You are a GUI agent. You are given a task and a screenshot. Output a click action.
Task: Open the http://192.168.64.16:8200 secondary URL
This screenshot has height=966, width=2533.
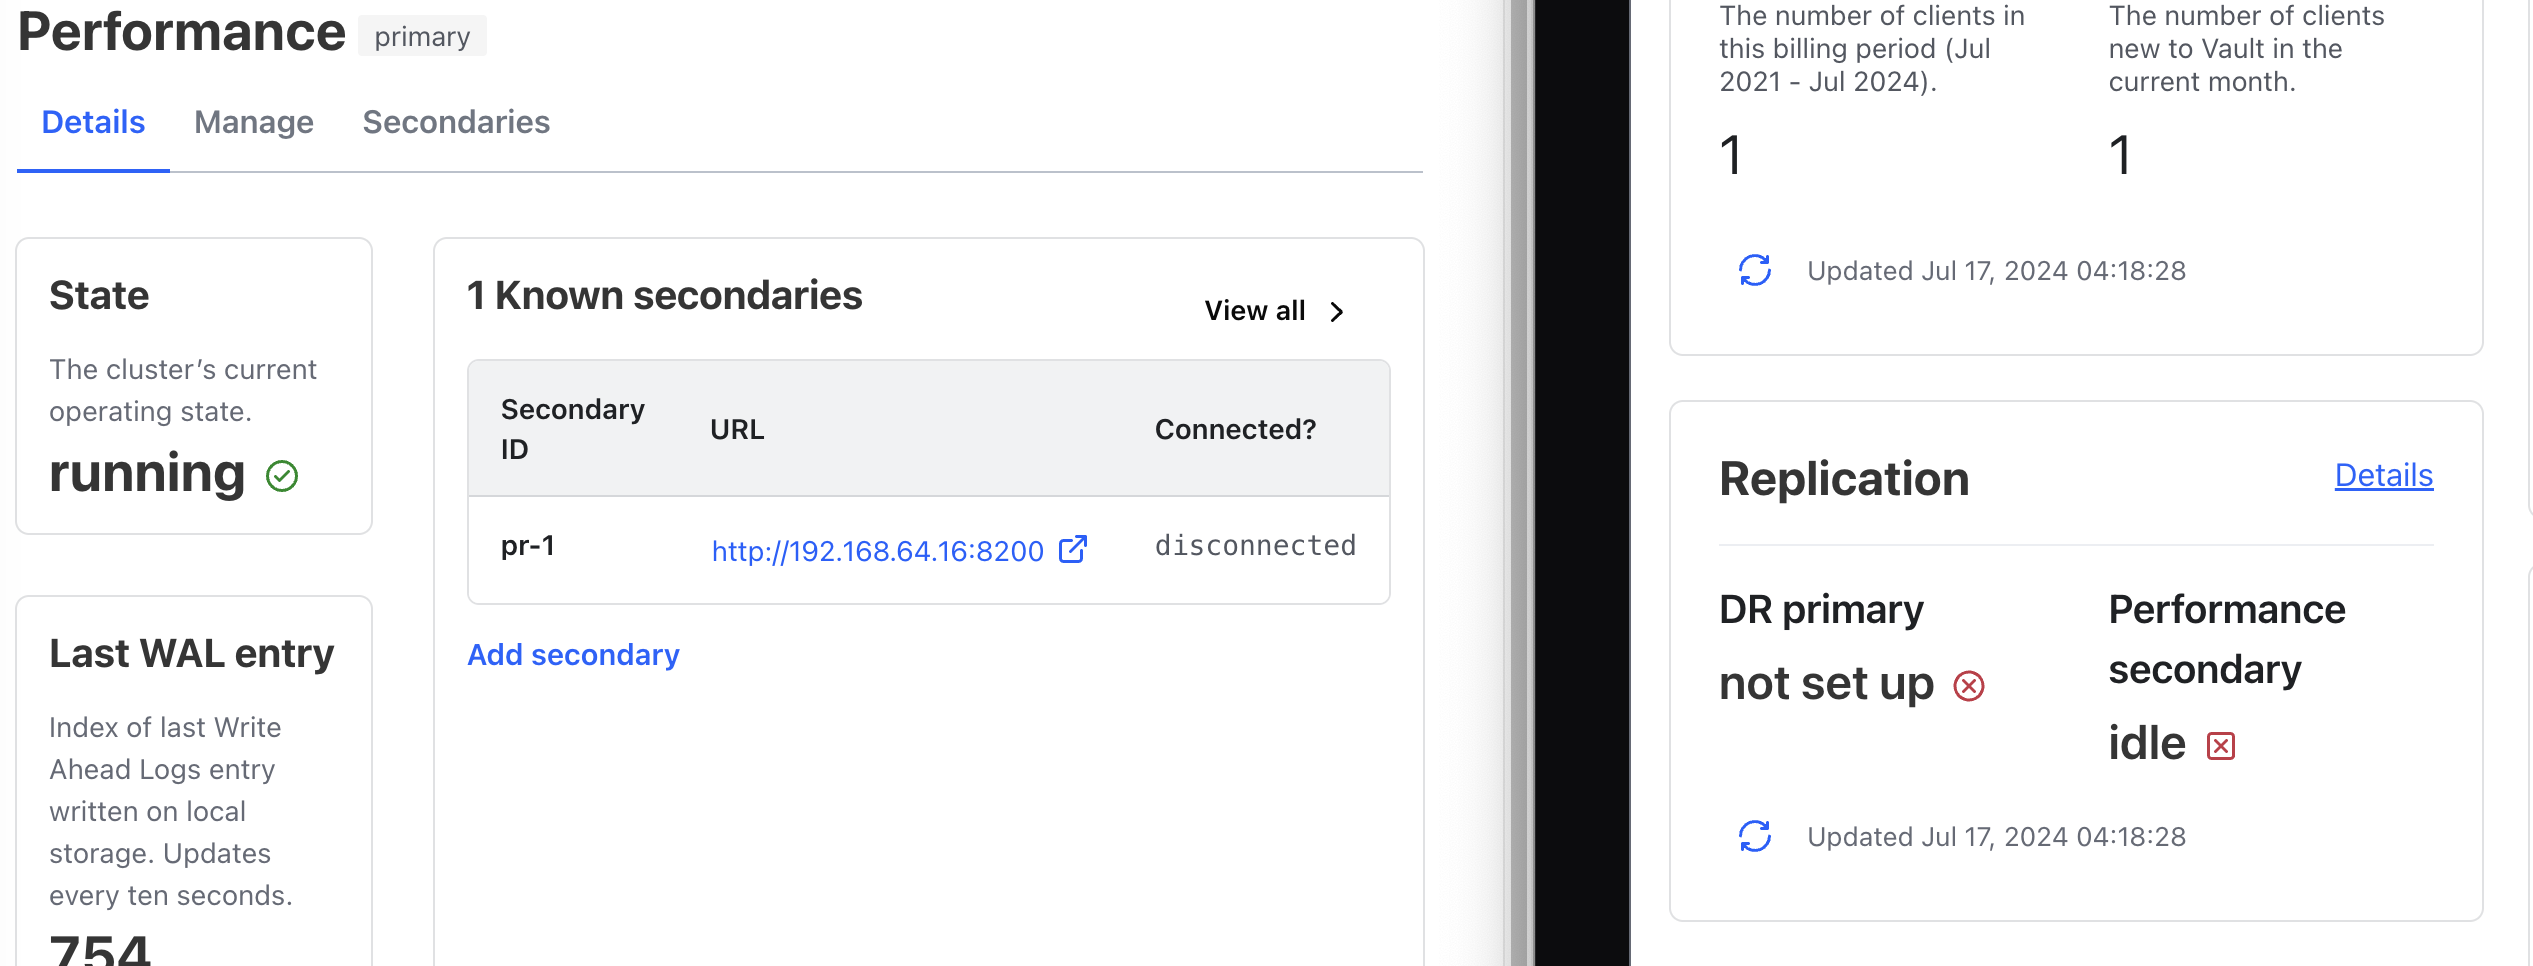pos(877,551)
